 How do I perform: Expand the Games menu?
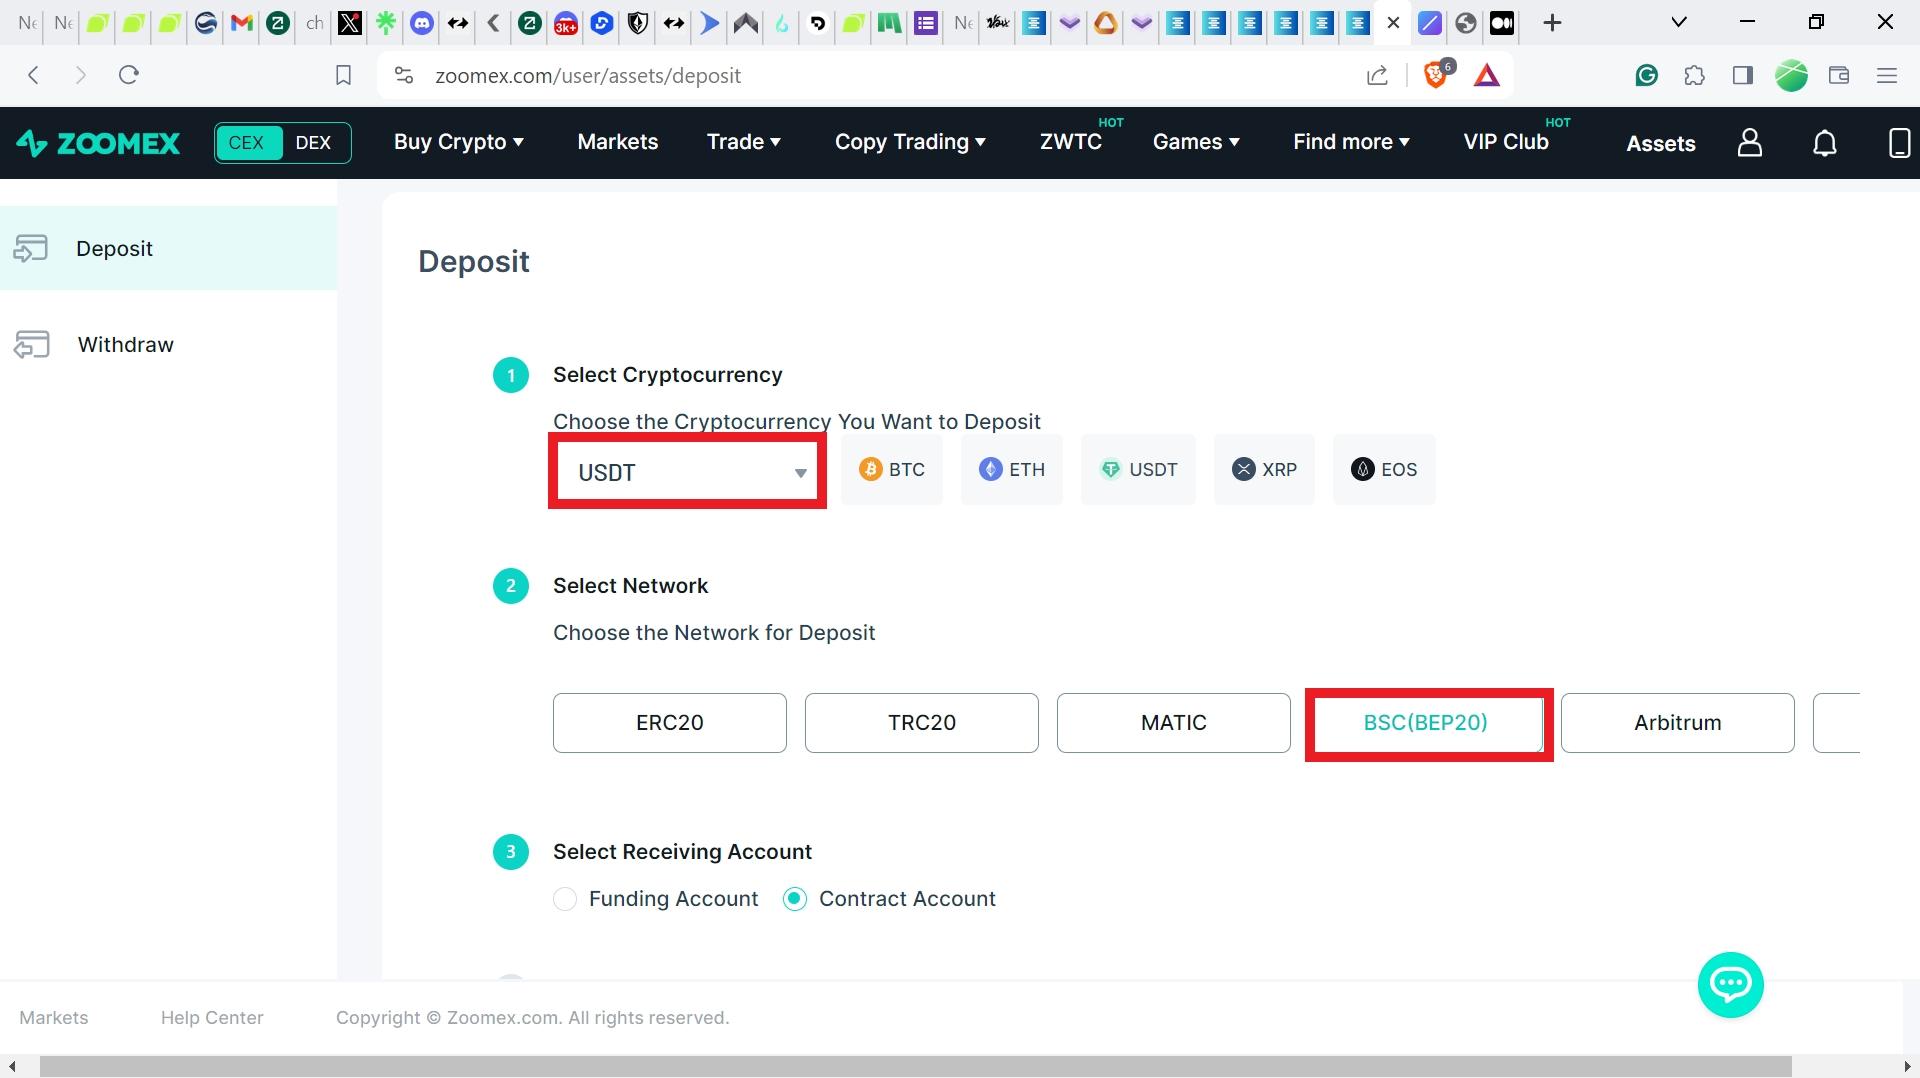tap(1196, 142)
